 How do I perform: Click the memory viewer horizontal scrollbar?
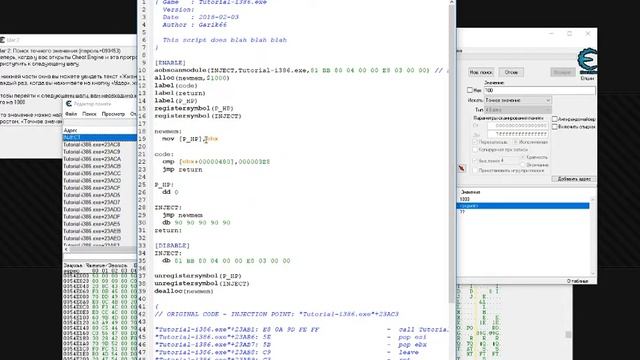pos(100,249)
